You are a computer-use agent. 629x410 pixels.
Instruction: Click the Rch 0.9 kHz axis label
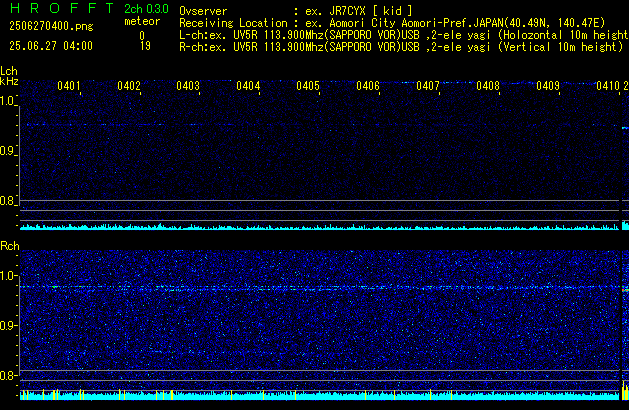(x=8, y=325)
